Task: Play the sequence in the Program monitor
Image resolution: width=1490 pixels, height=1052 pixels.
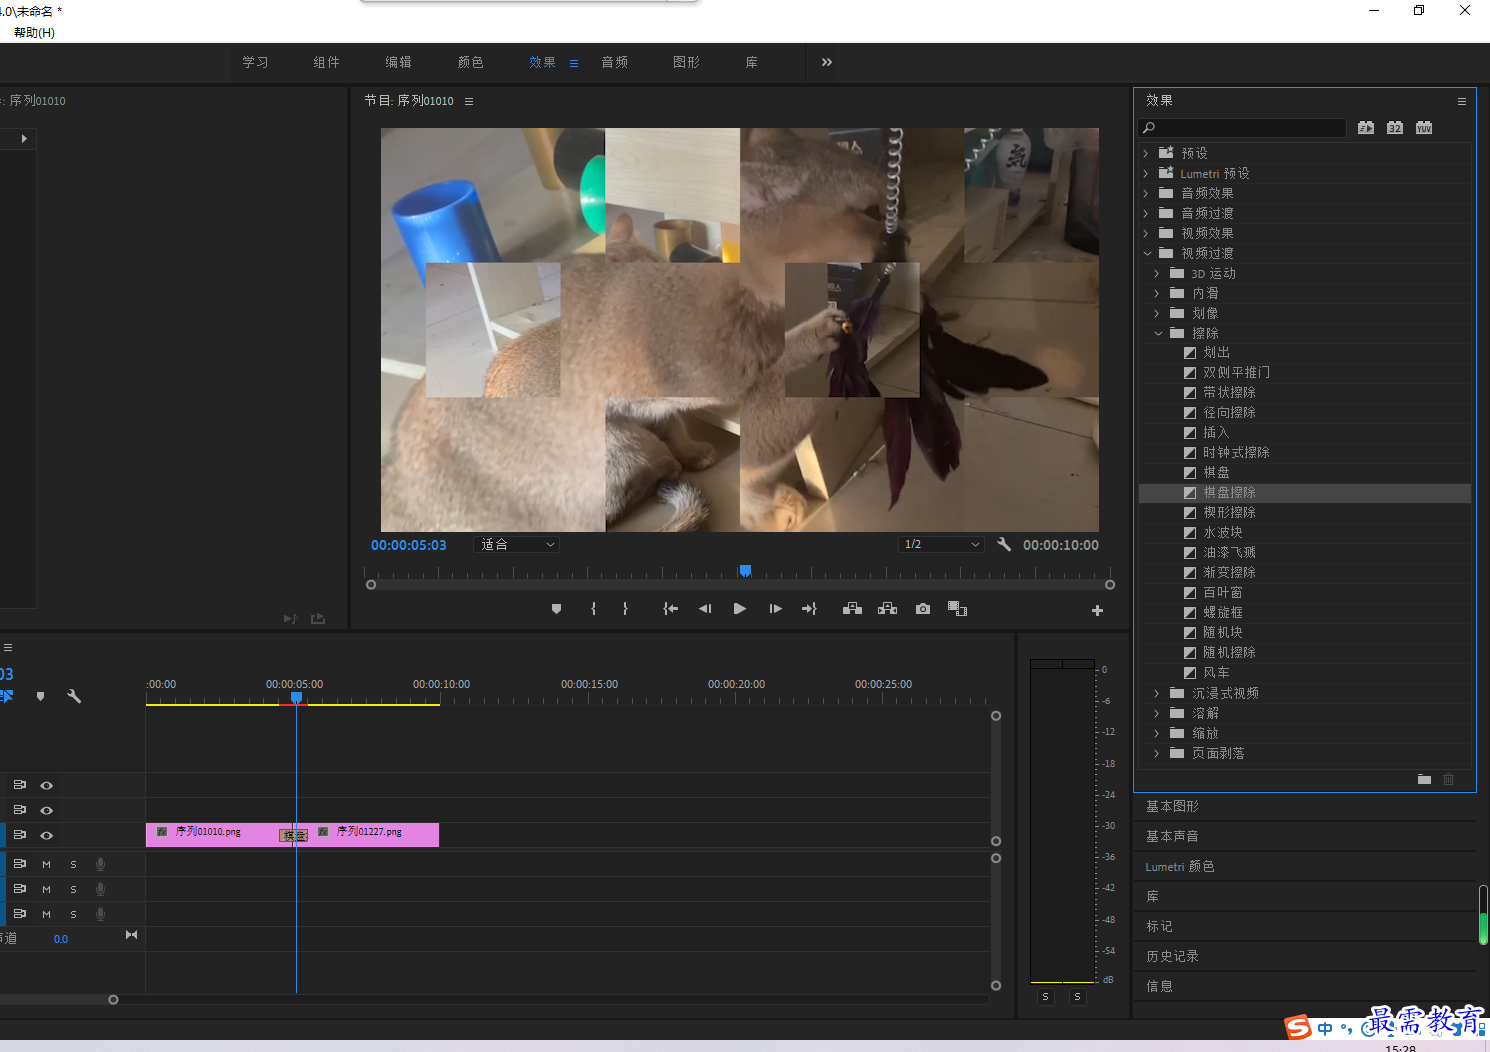Action: [x=740, y=609]
